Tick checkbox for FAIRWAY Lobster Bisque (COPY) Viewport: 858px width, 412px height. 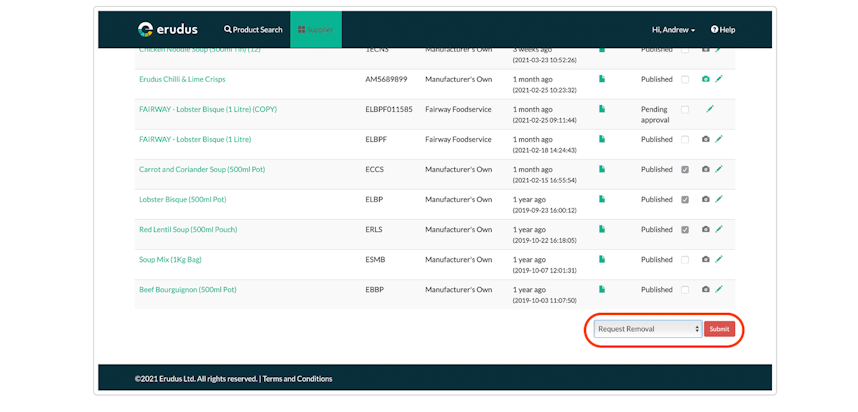pyautogui.click(x=685, y=109)
